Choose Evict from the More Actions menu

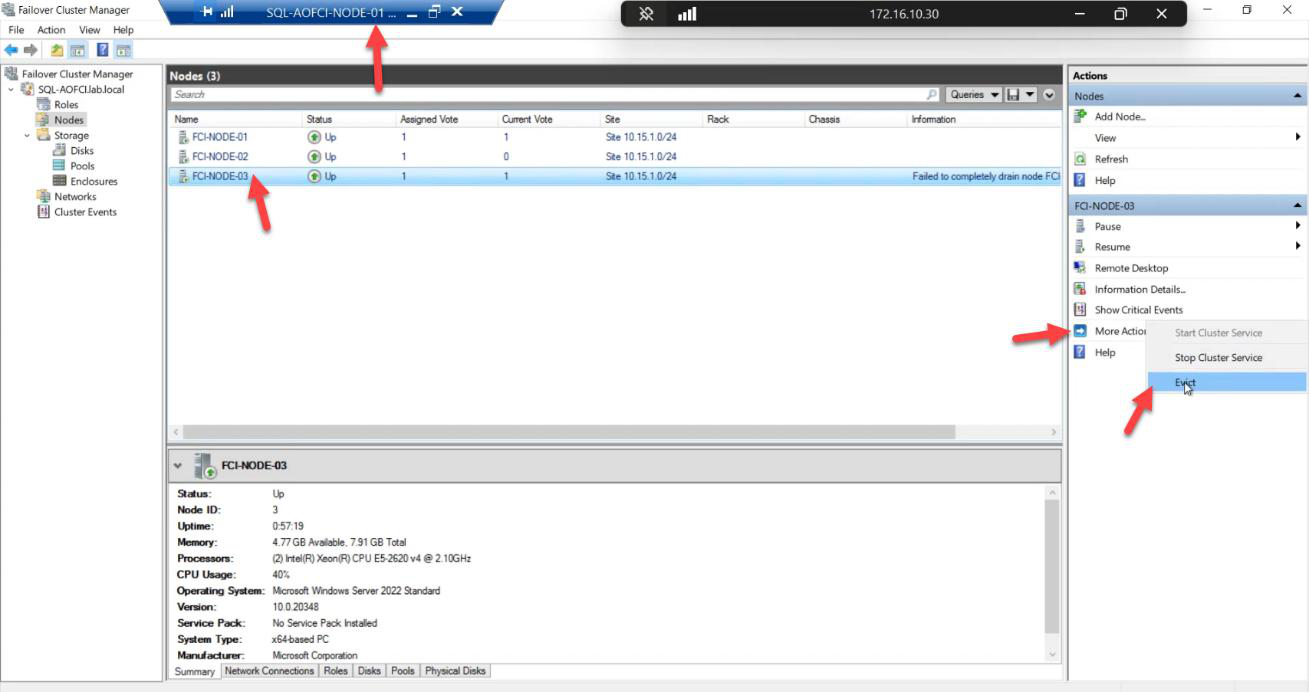[x=1227, y=382]
